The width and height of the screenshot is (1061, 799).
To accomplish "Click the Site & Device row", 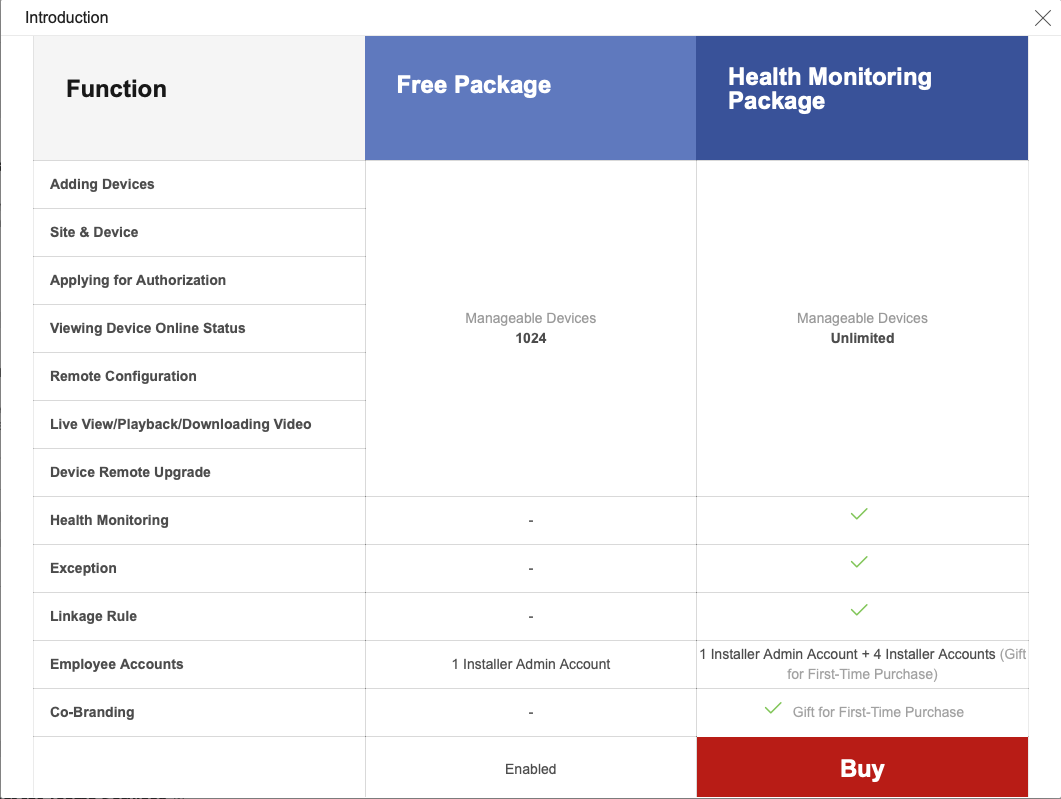I will click(94, 232).
